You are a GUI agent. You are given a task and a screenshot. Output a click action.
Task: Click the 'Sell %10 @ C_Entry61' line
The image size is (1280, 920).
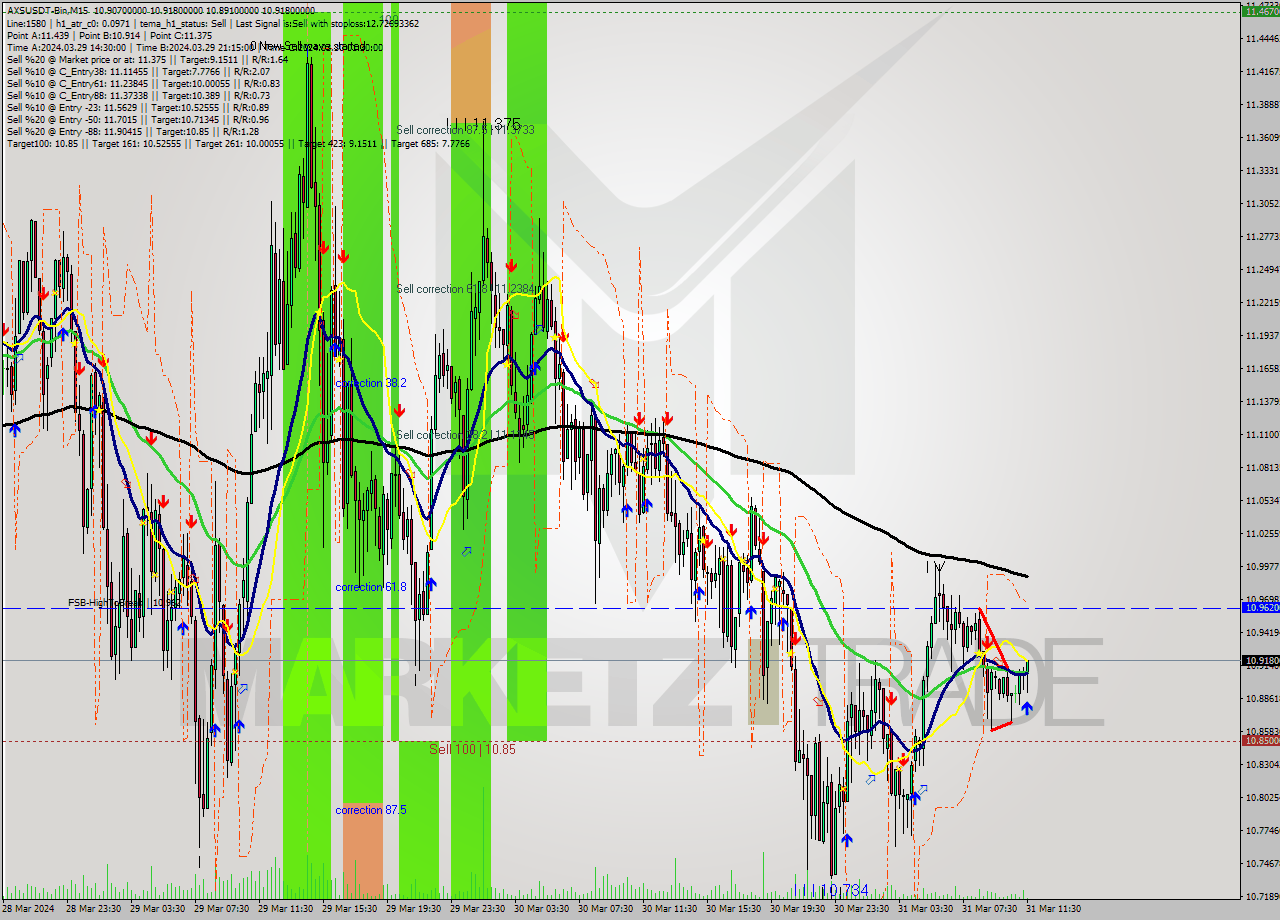coord(143,83)
